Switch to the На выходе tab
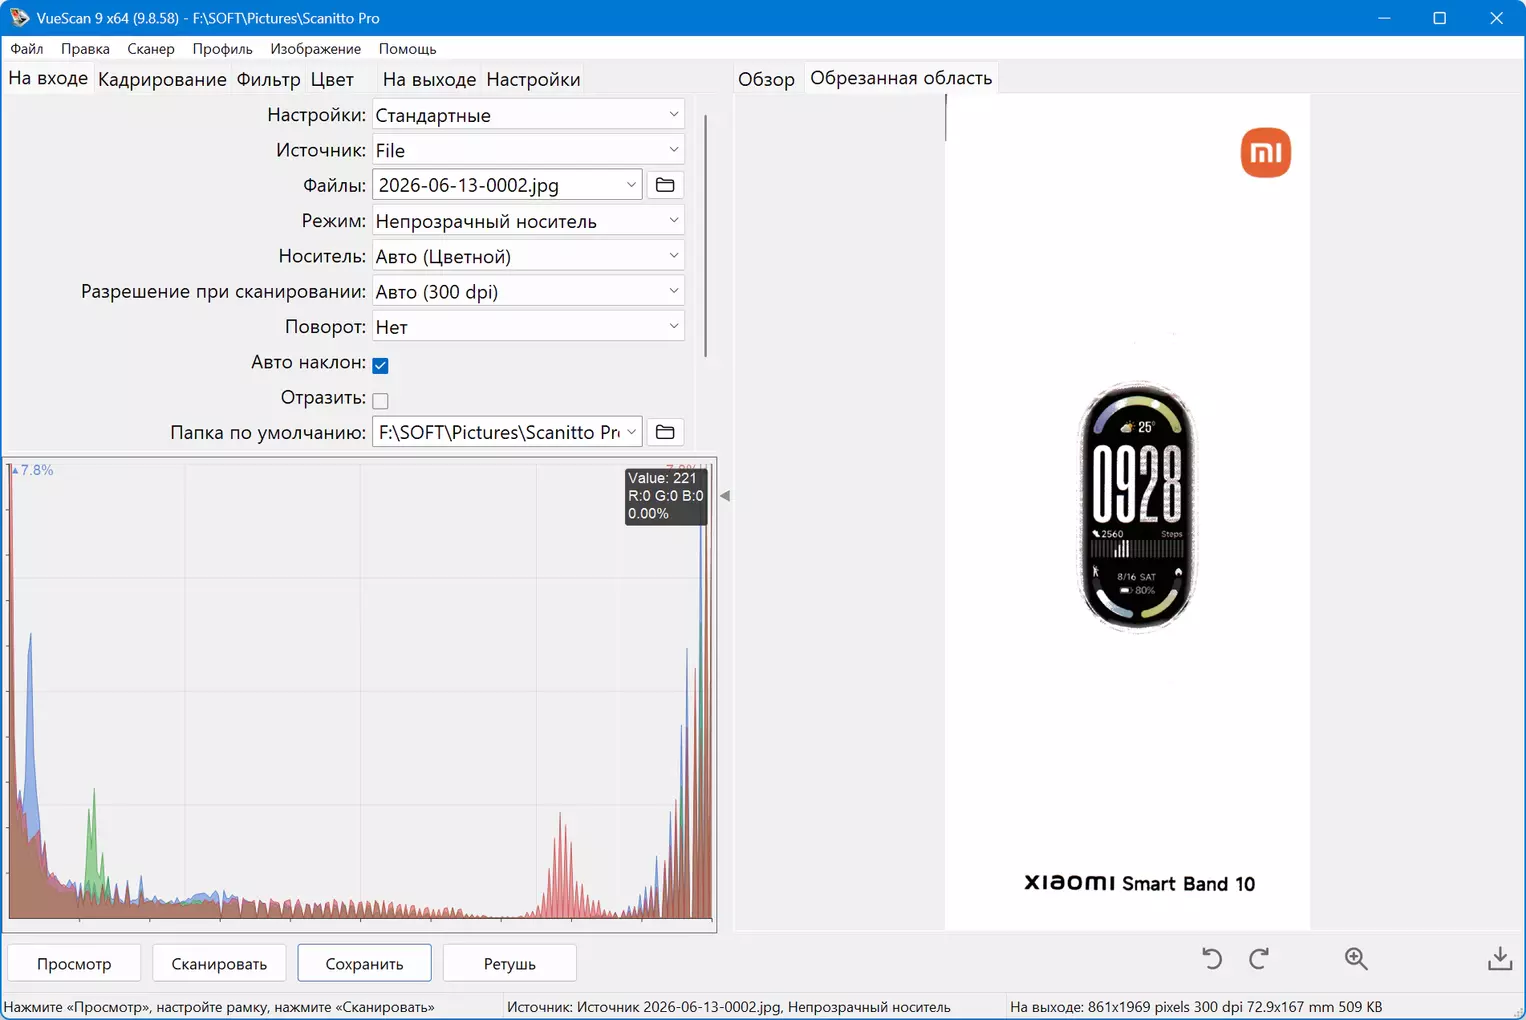Image resolution: width=1526 pixels, height=1020 pixels. [x=429, y=79]
